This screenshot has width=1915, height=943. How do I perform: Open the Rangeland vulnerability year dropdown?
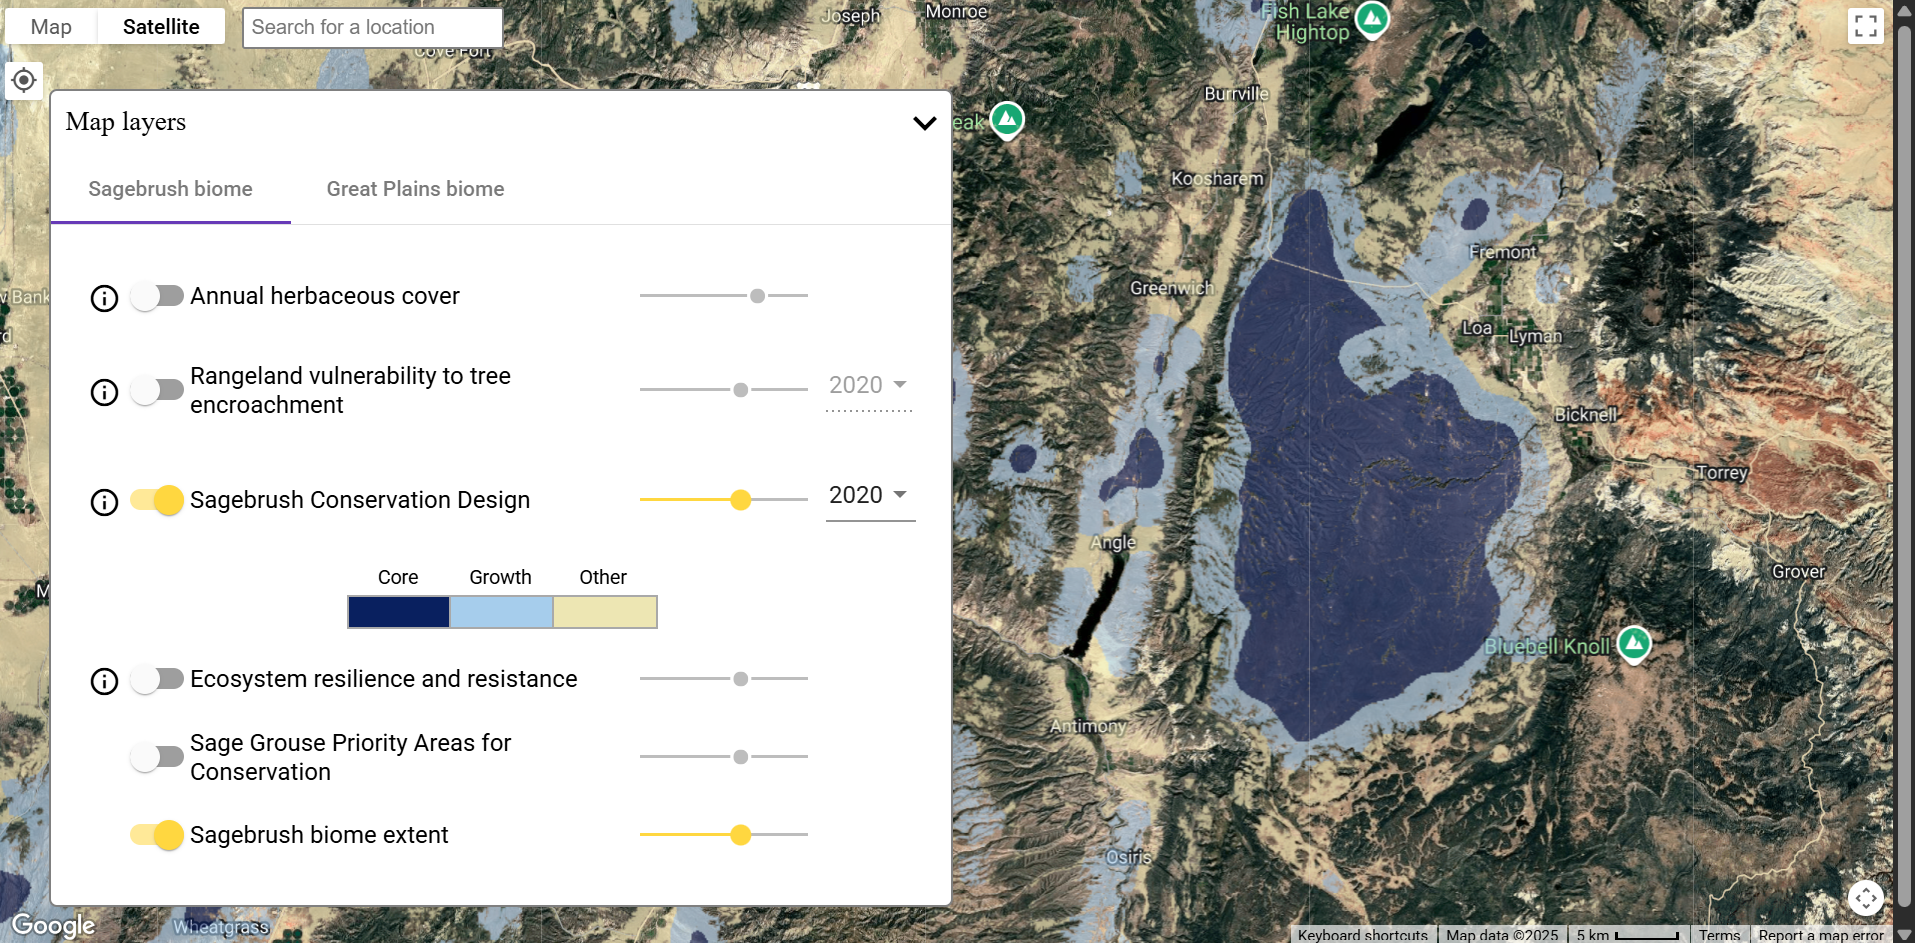(x=869, y=386)
